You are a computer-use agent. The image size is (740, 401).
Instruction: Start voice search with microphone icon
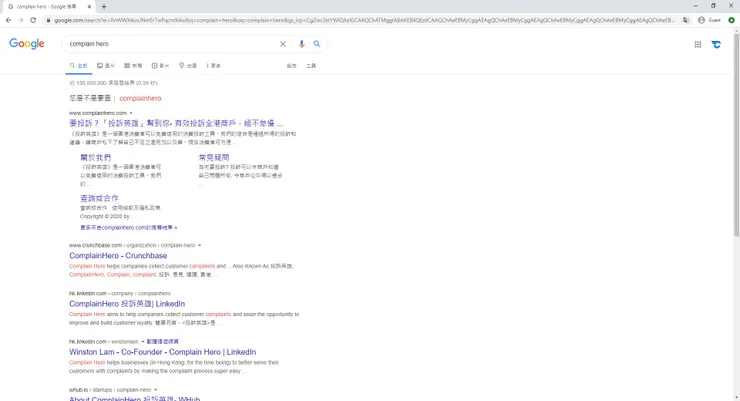point(302,44)
